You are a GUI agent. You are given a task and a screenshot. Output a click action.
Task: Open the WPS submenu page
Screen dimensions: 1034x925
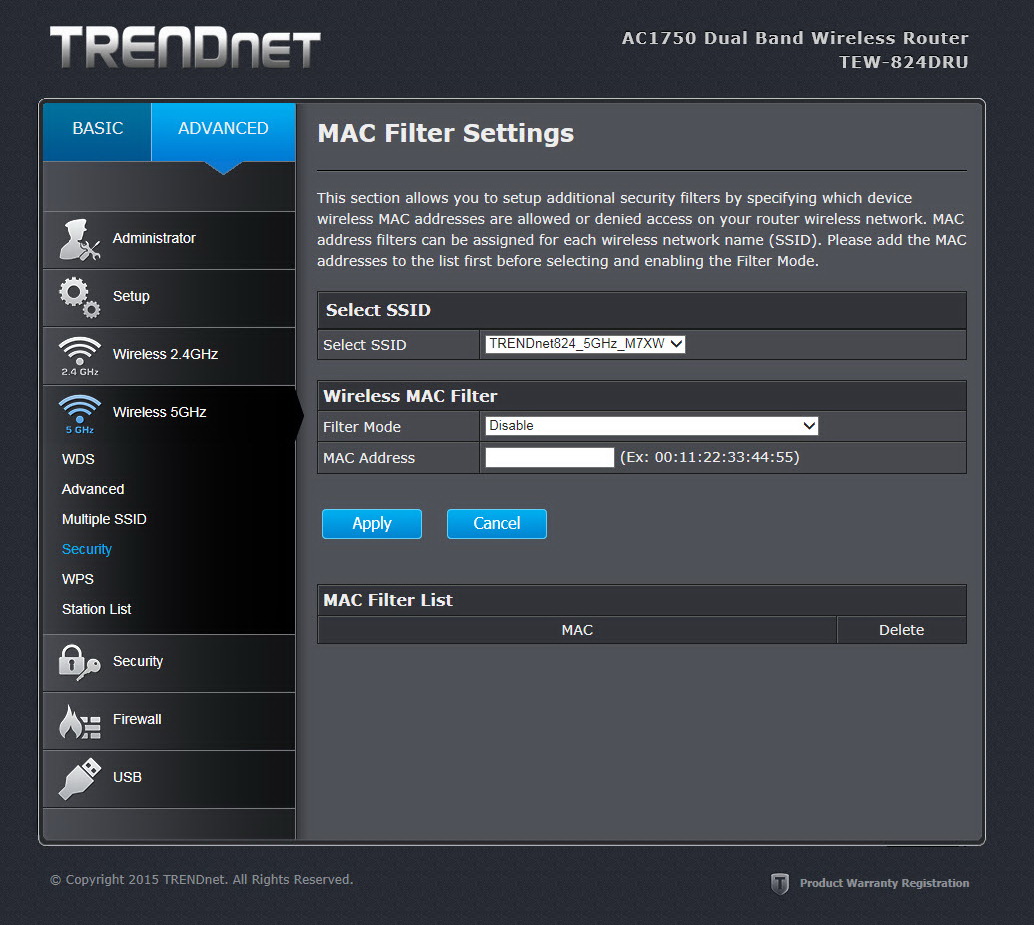(x=78, y=579)
